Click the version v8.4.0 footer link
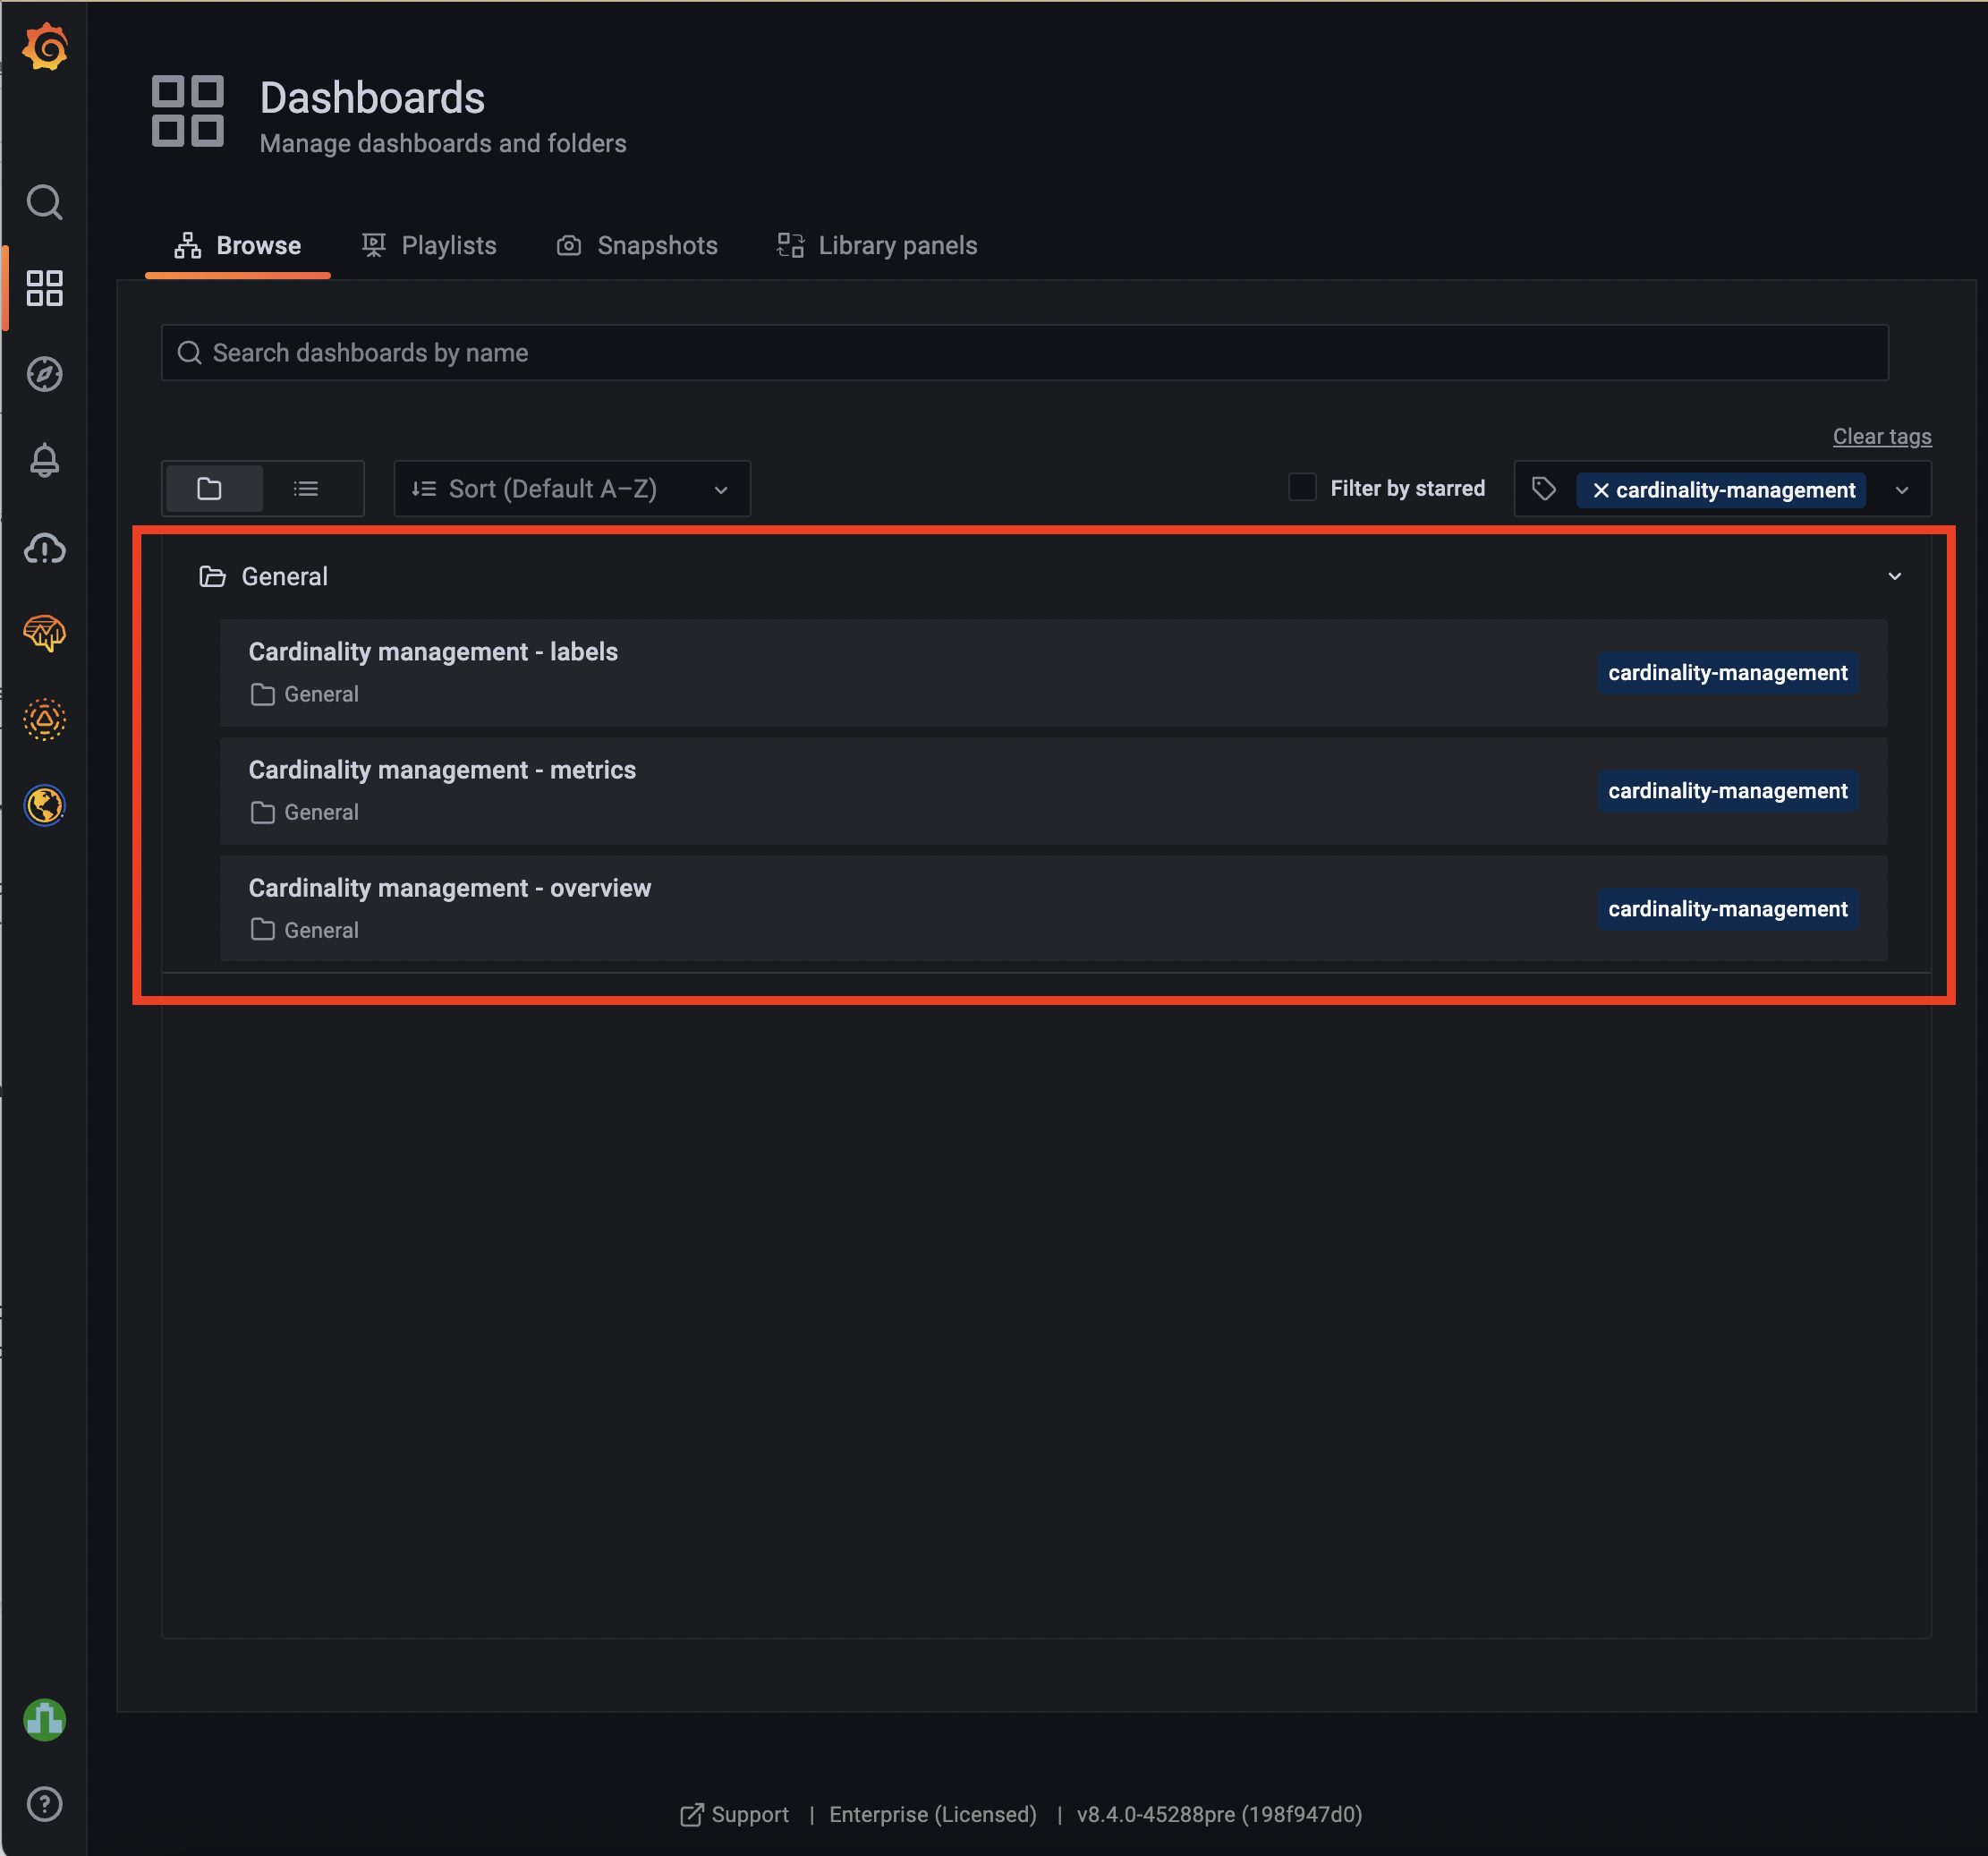Screen dimensions: 1988x1856 (x=1220, y=1814)
